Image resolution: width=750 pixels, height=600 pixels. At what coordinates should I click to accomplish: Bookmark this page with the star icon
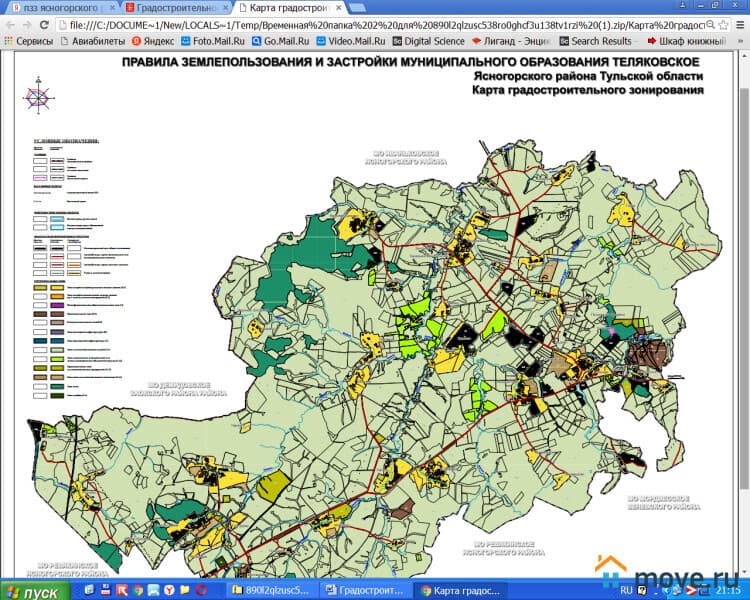coord(723,25)
